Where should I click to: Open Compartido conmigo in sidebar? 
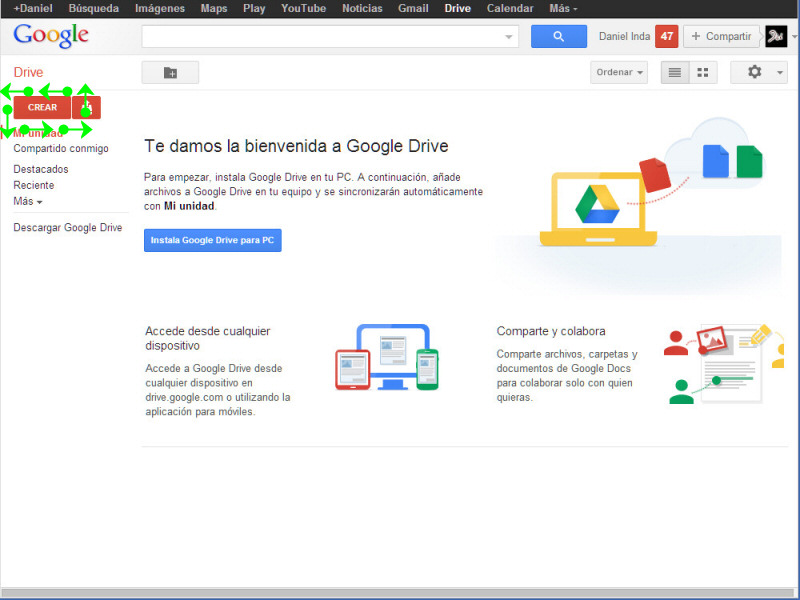pyautogui.click(x=61, y=148)
